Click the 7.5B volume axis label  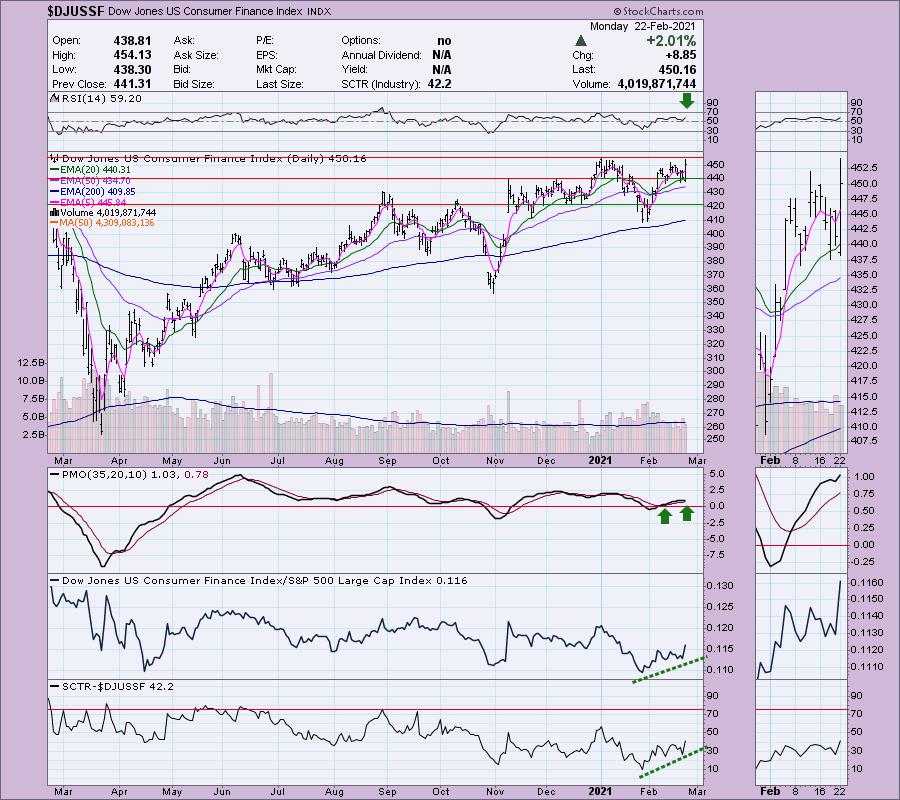pyautogui.click(x=34, y=399)
